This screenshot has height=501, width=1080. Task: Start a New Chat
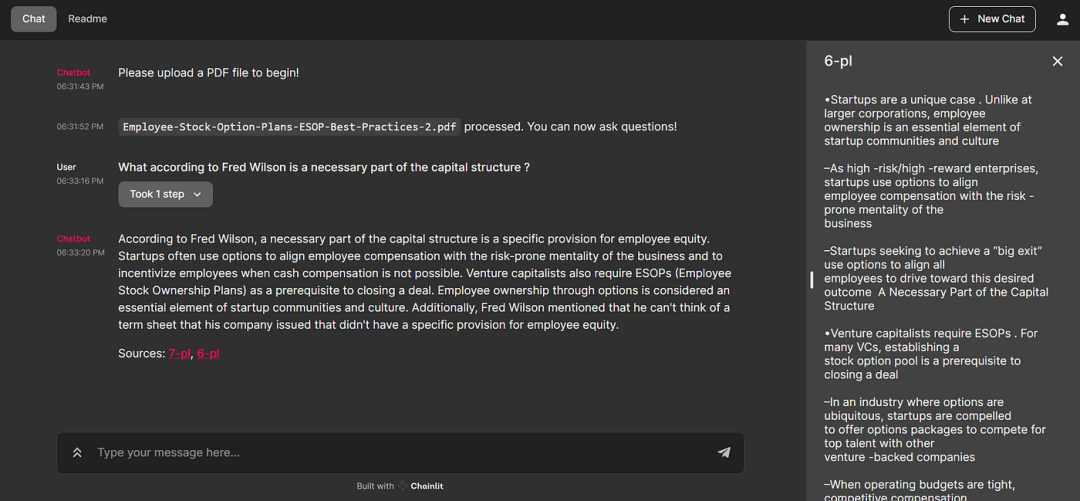click(992, 19)
